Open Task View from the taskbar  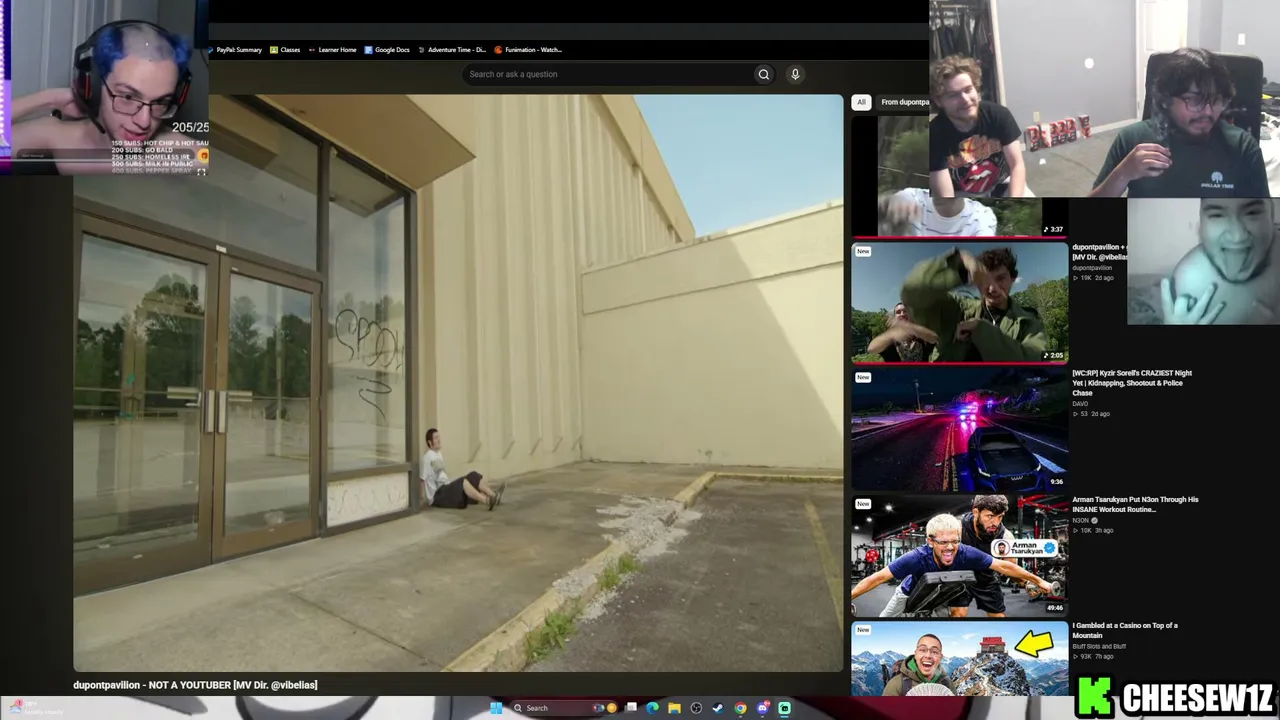click(631, 708)
